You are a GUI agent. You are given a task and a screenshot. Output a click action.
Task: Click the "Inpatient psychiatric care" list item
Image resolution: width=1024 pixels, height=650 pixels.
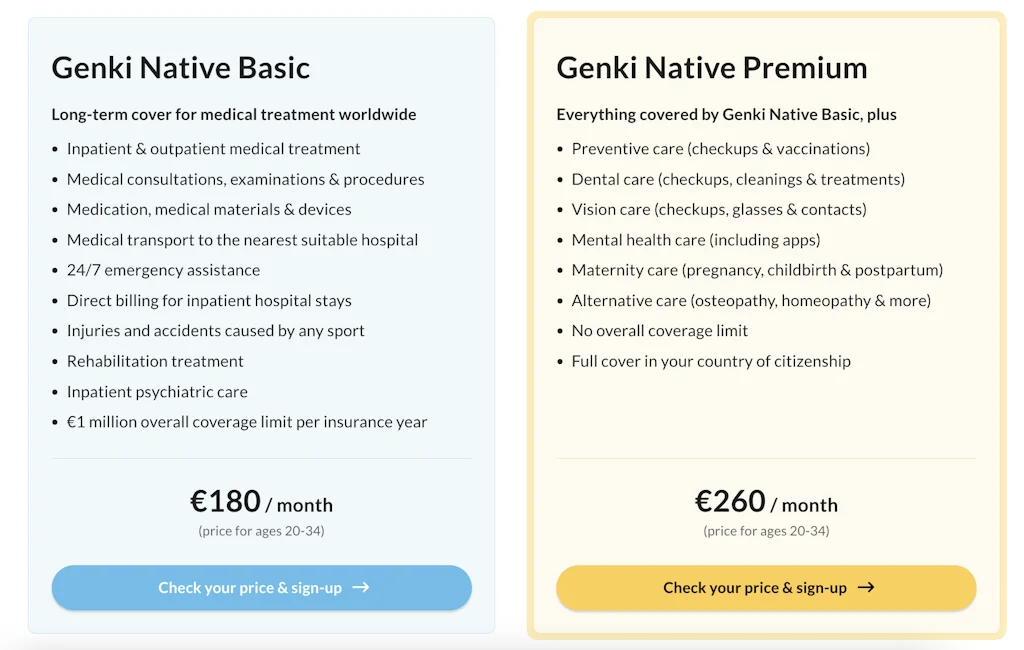(x=157, y=392)
